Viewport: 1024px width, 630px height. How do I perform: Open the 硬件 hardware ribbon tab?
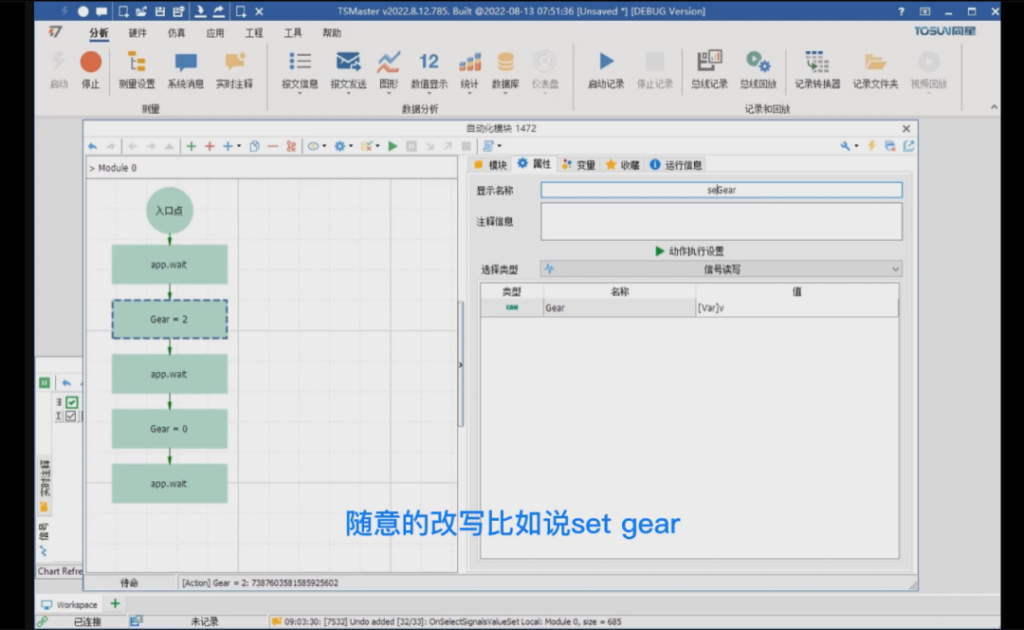click(x=137, y=33)
